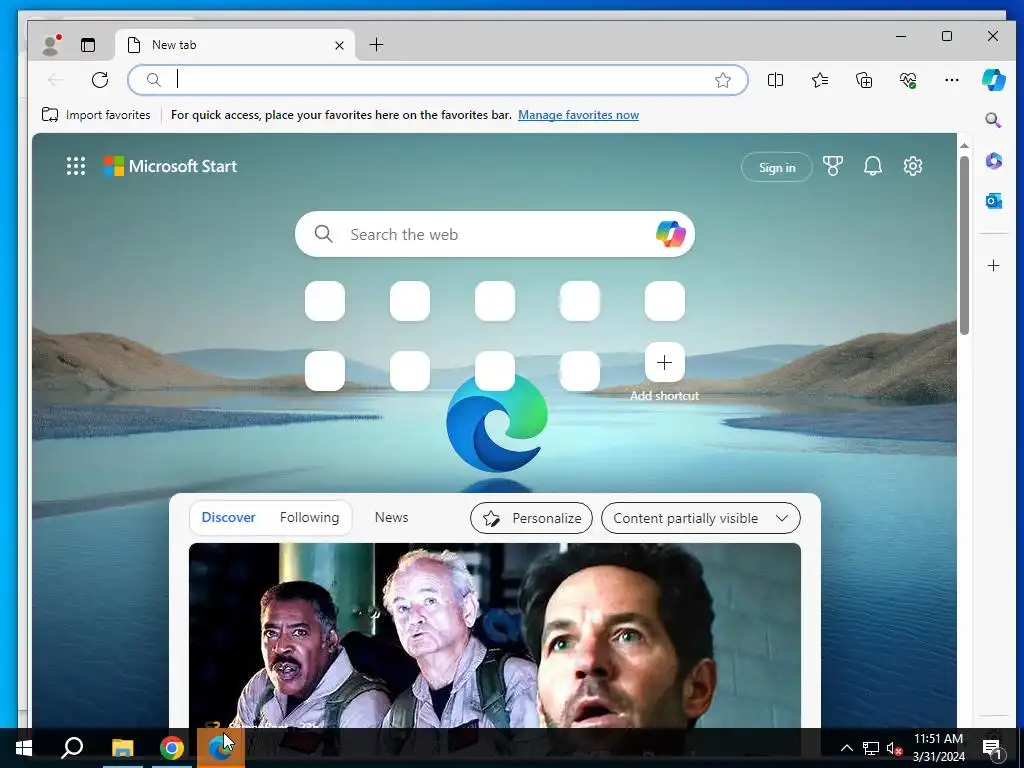Open page settings gear icon
The image size is (1024, 768).
(x=912, y=166)
